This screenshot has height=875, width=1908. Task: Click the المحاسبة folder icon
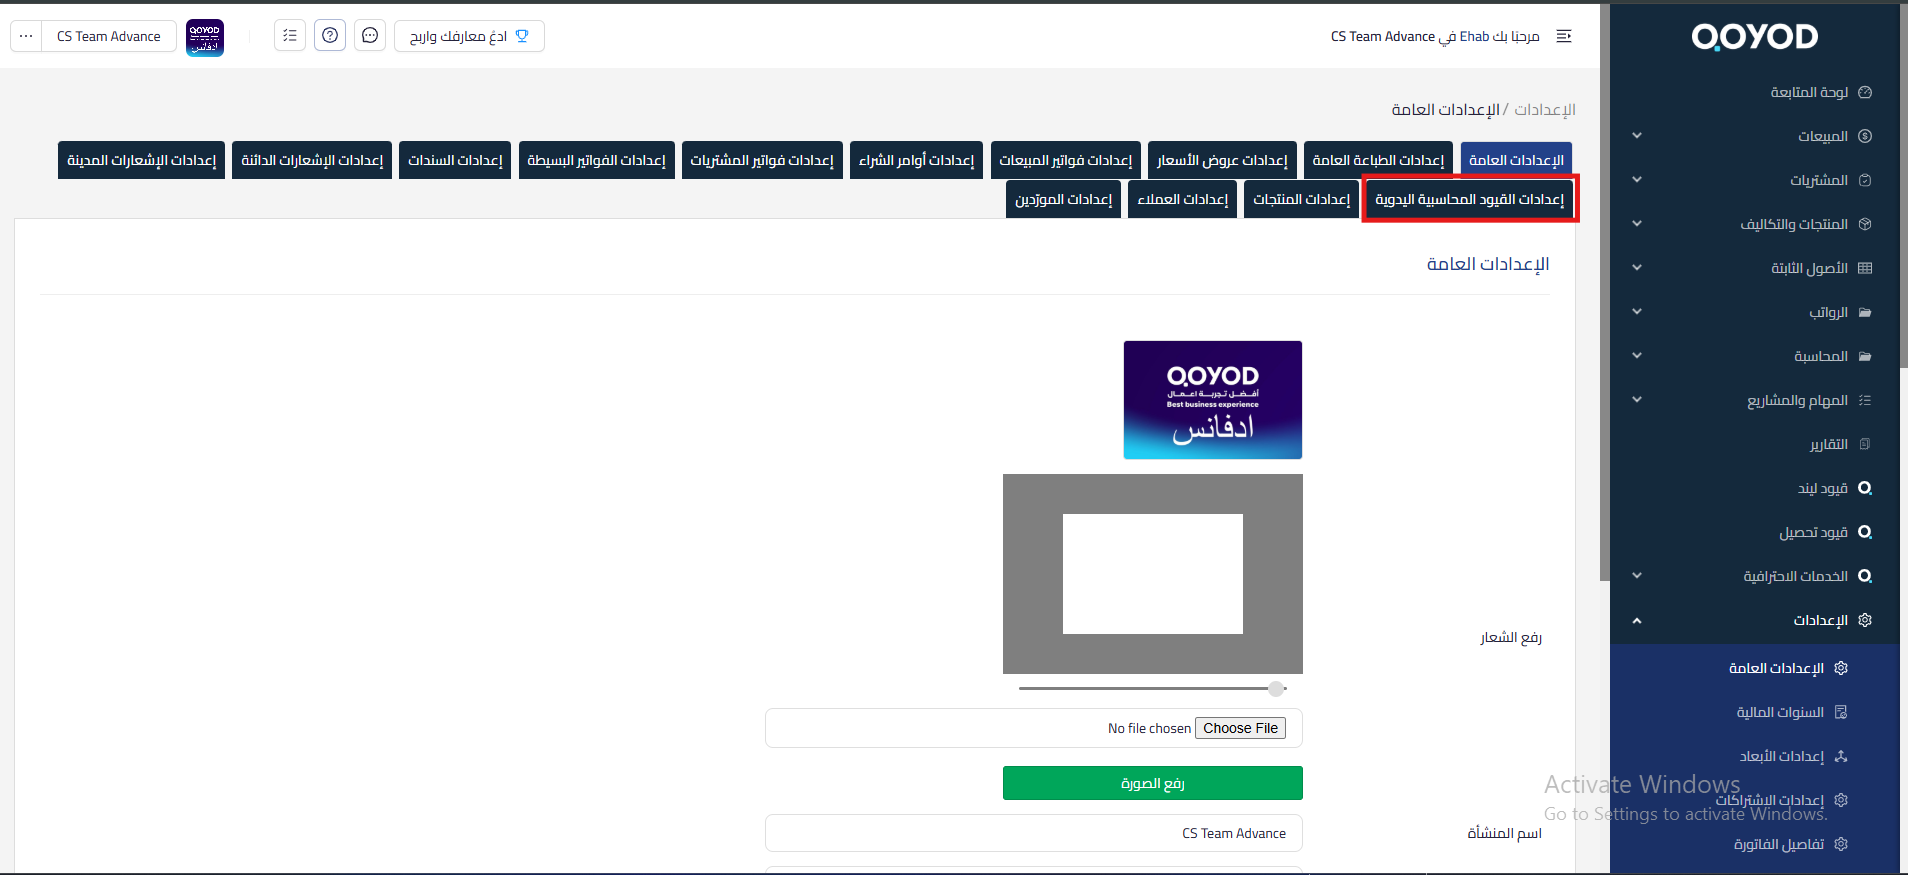1865,356
